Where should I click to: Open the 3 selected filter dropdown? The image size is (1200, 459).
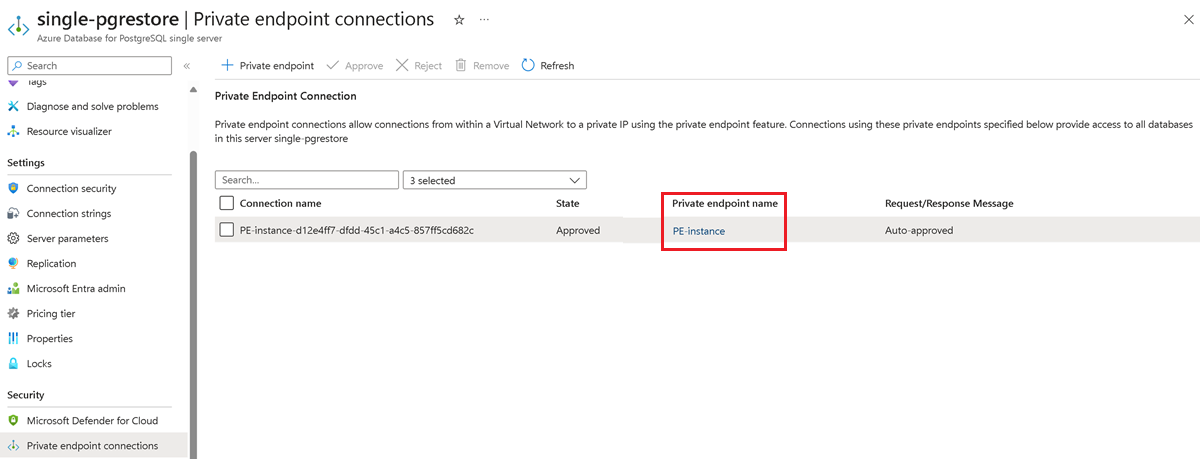tap(494, 180)
